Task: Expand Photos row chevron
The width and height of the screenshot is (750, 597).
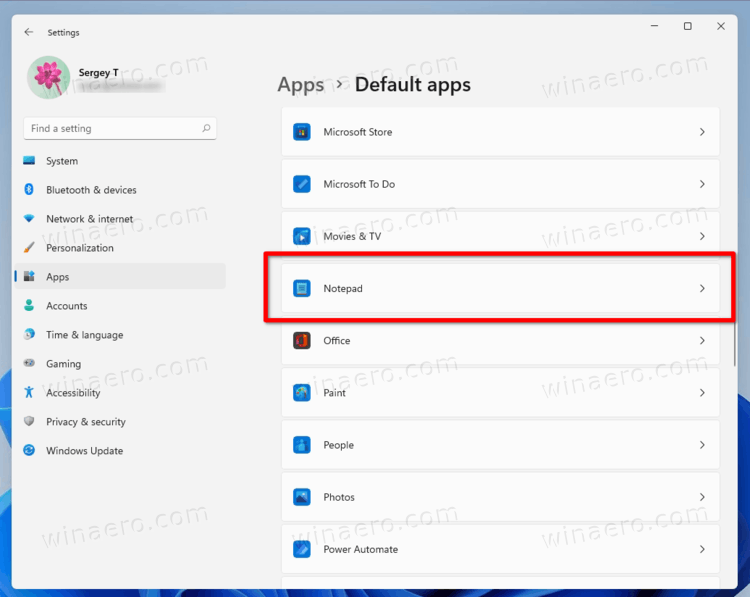Action: pos(702,497)
